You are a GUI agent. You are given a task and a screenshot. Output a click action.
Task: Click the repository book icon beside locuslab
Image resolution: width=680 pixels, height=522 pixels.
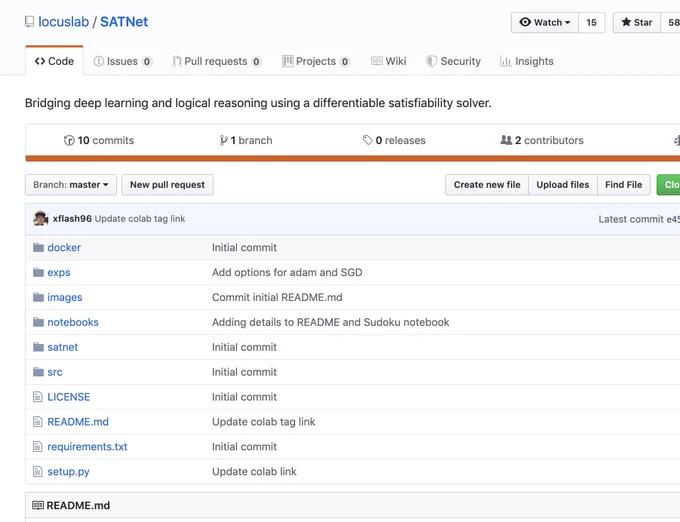click(x=29, y=22)
